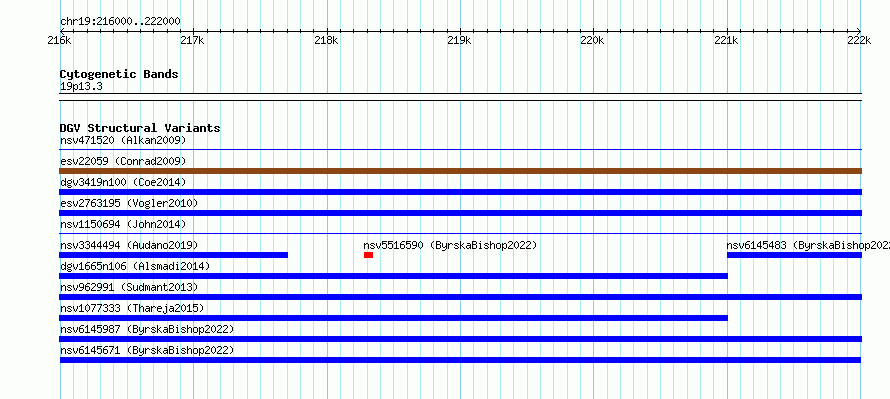
Task: Select the blue bar under nsv6145671
Action: 460,360
